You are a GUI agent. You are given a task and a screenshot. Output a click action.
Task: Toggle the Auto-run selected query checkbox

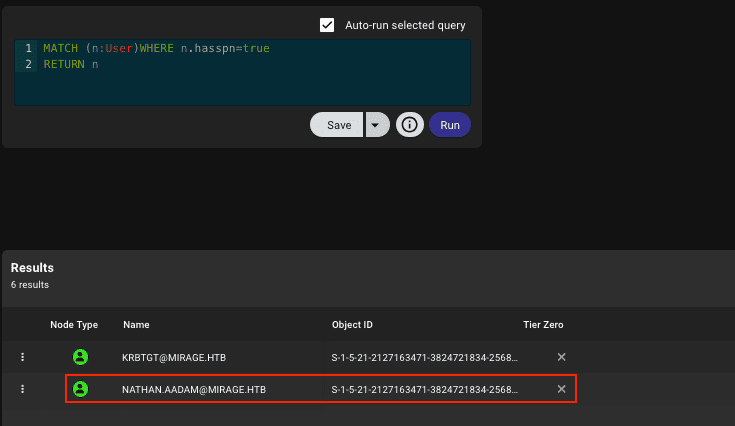pyautogui.click(x=327, y=25)
